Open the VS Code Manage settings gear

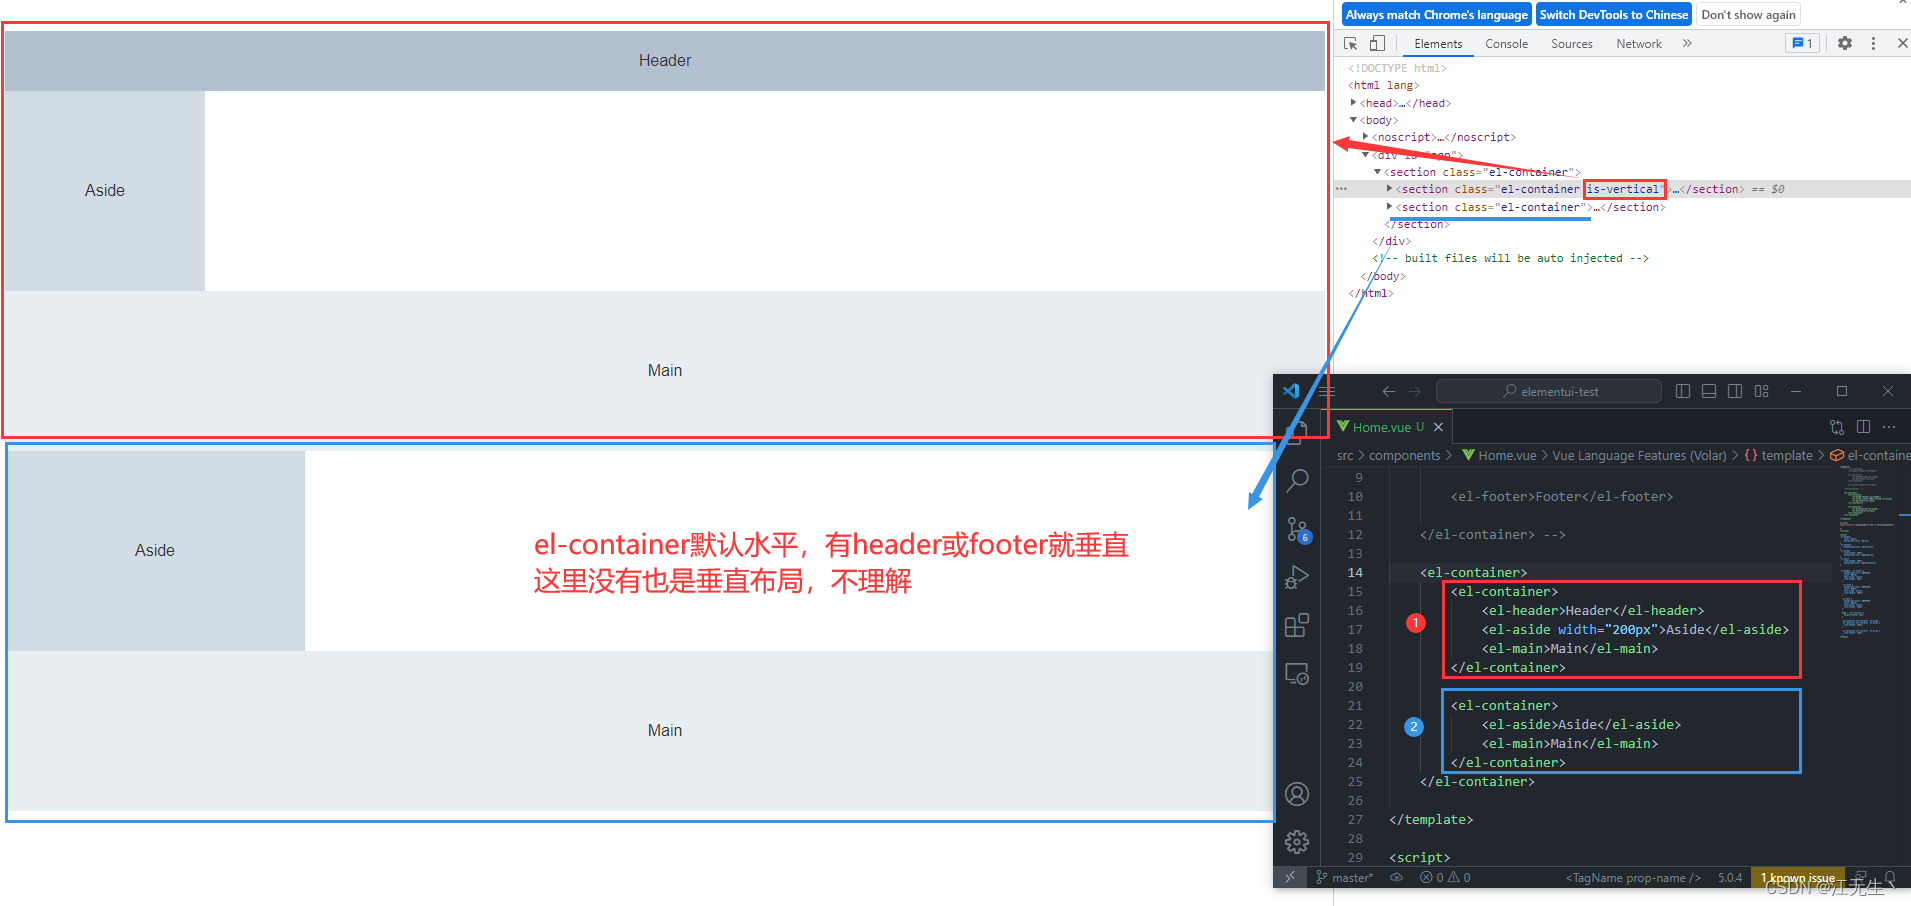[x=1297, y=842]
